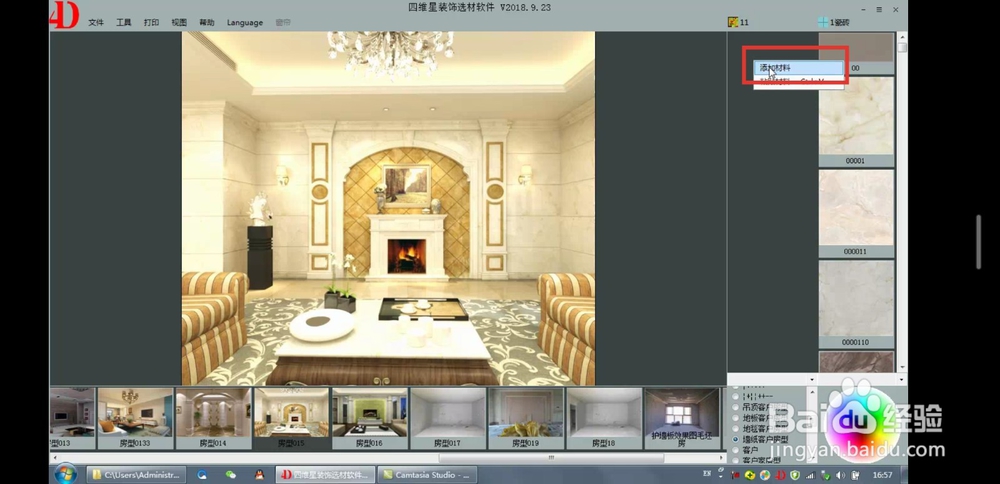Viewport: 1000px width, 484px height.
Task: Open the 文件 menu
Action: click(96, 22)
